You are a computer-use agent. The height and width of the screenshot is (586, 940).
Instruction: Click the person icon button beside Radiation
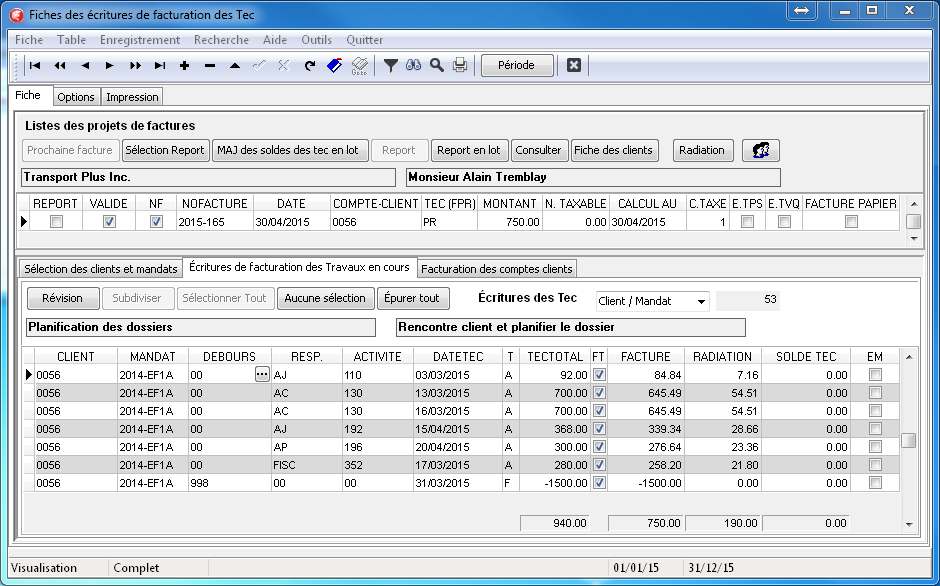pos(761,150)
